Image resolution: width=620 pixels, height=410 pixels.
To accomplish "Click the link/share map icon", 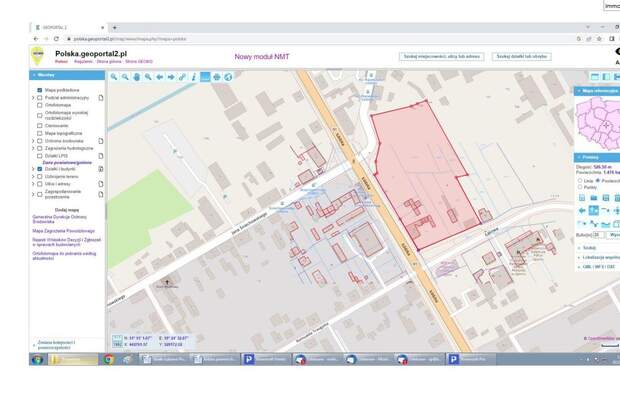I will 181,77.
